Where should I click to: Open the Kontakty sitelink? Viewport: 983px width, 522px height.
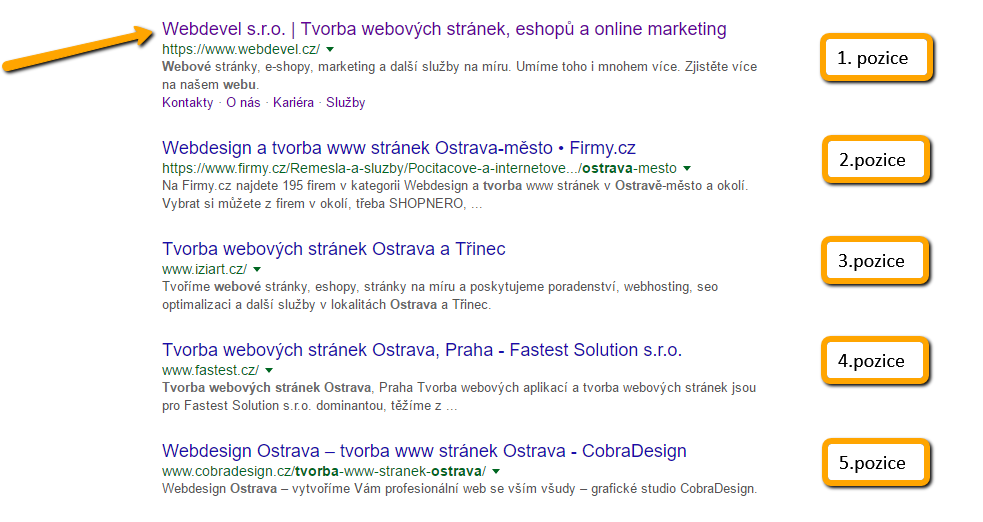187,103
